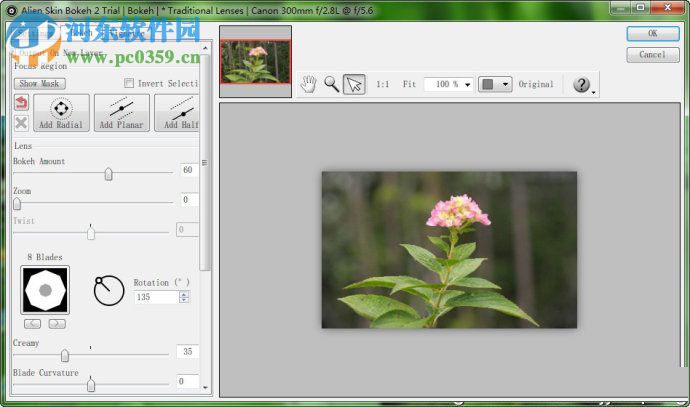Add a Half planar focus region
The image size is (690, 407).
tap(177, 113)
